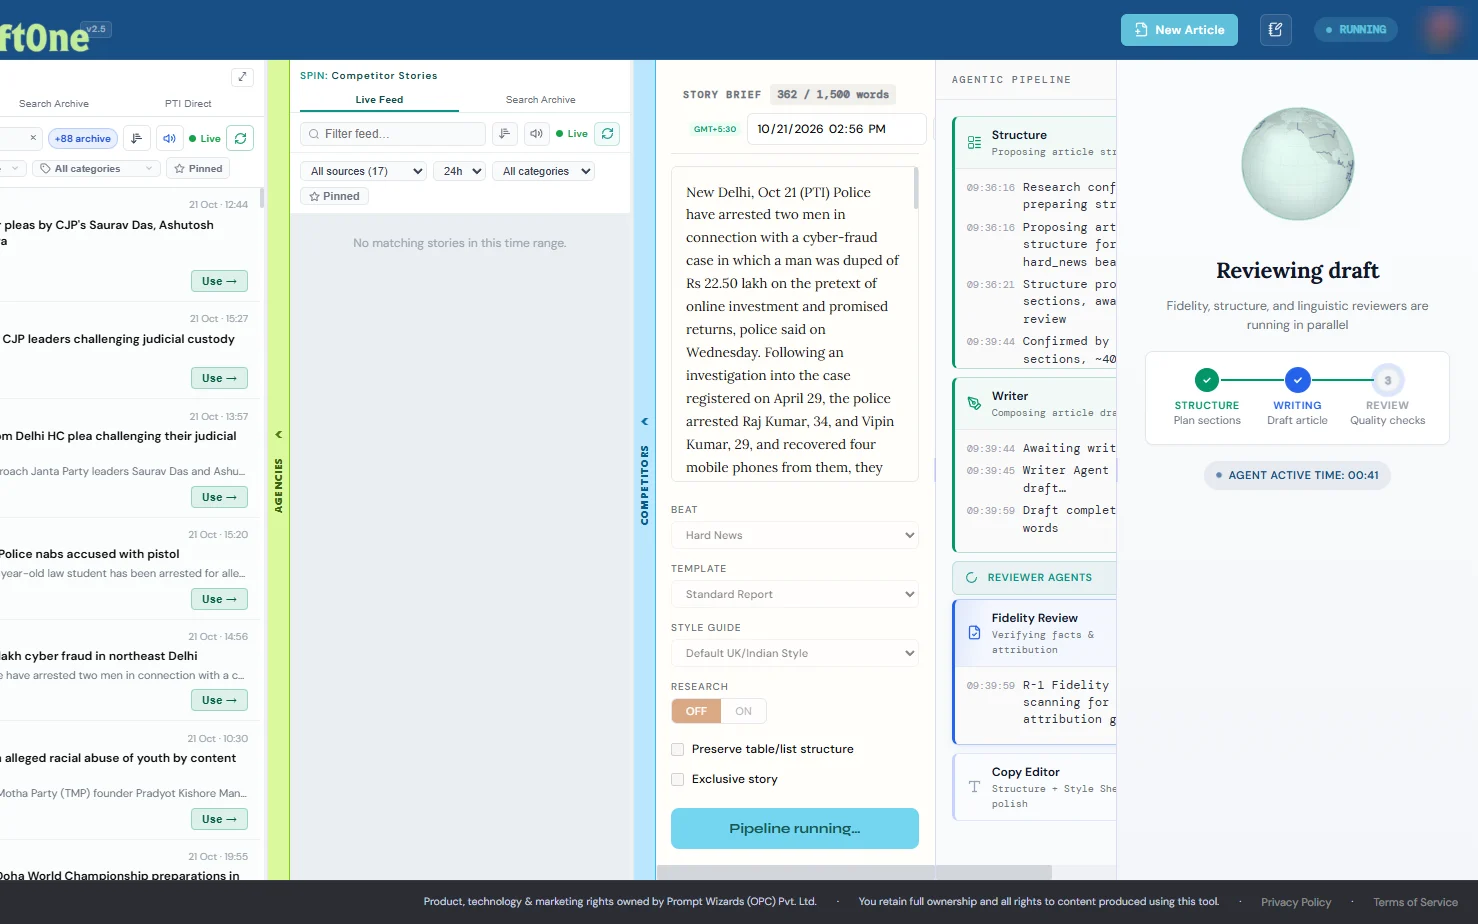
Task: Open the PTI Direct tab
Action: [x=188, y=104]
